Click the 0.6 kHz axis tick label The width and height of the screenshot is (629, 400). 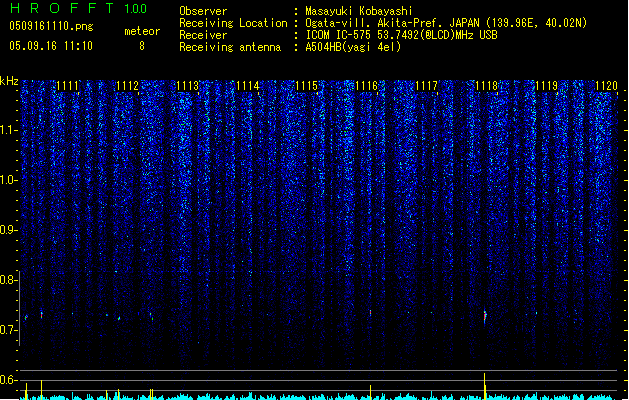(x=8, y=380)
